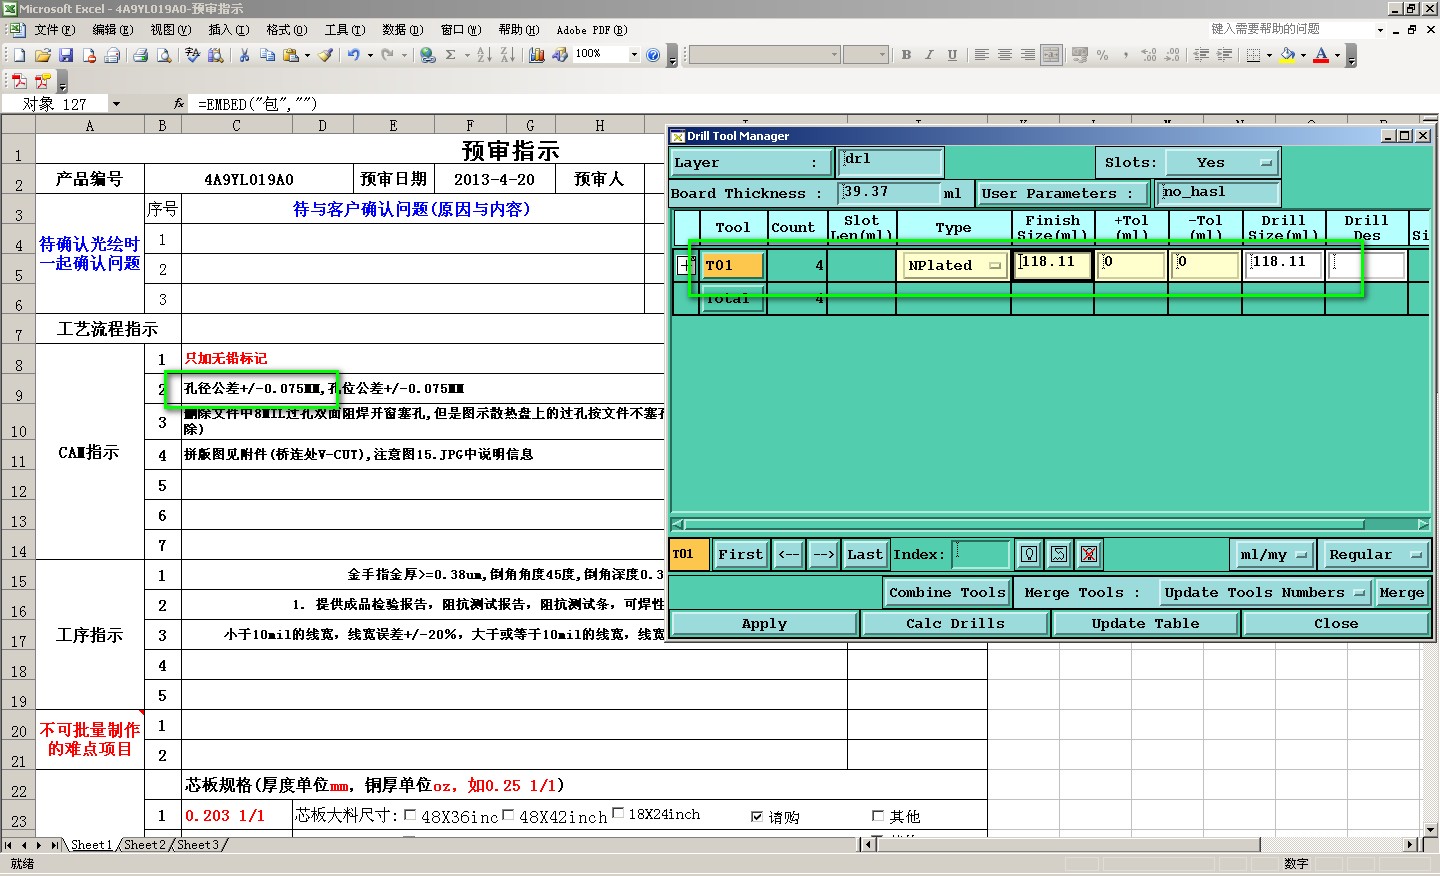Viewport: 1440px width, 876px height.
Task: Expand the T01 row tree toggle
Action: pyautogui.click(x=684, y=265)
